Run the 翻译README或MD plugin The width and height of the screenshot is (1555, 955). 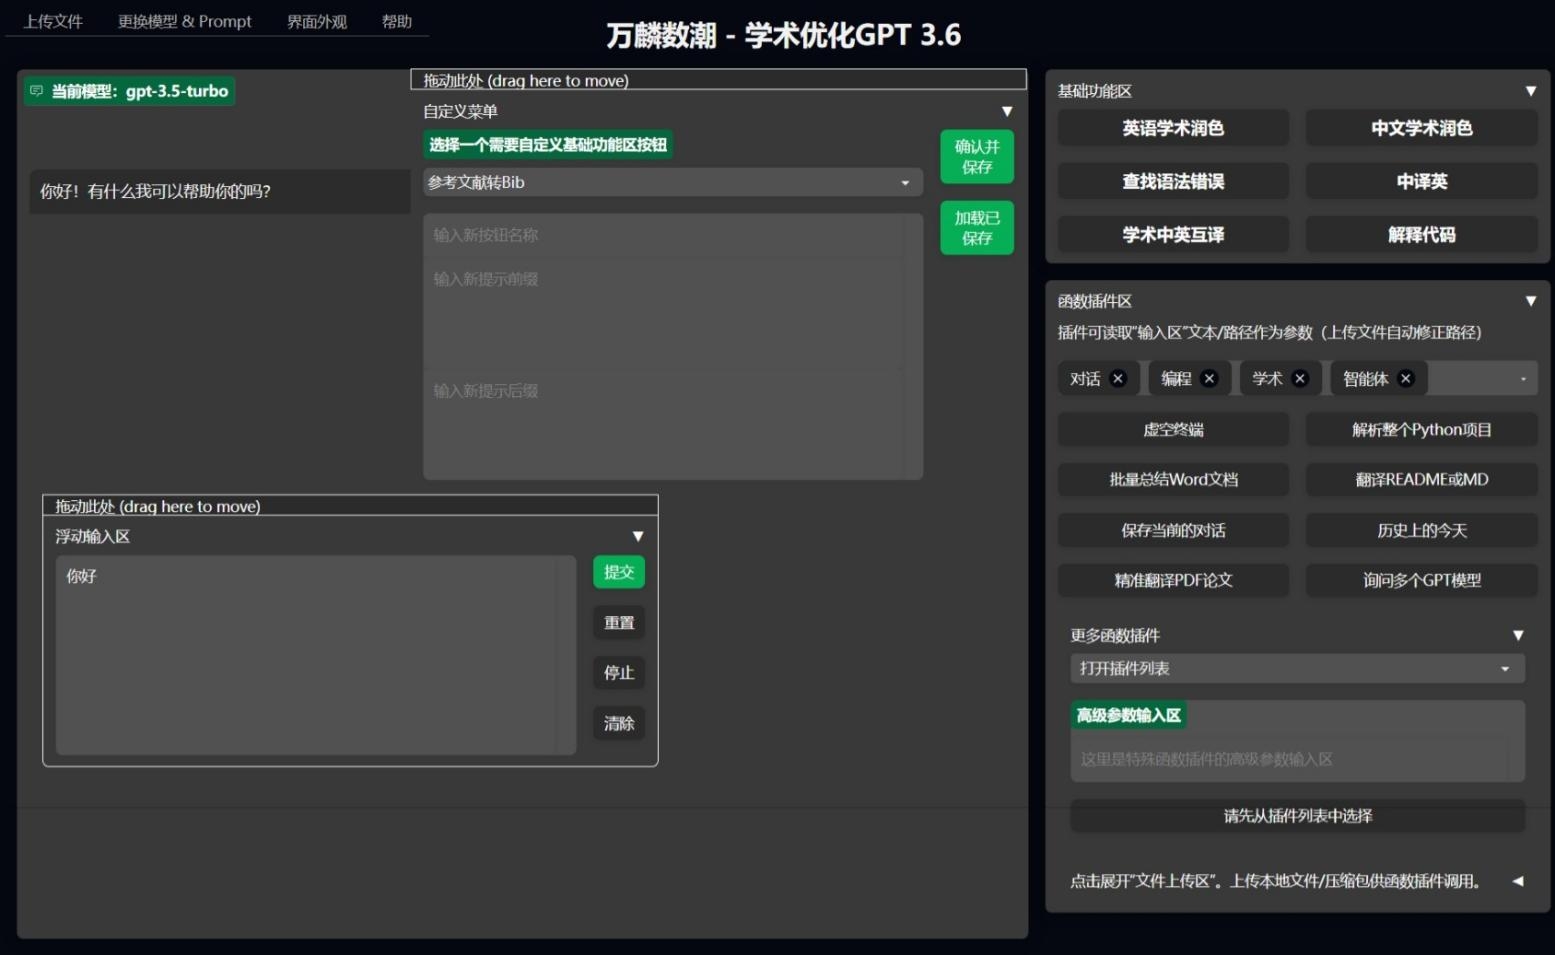[x=1421, y=480]
